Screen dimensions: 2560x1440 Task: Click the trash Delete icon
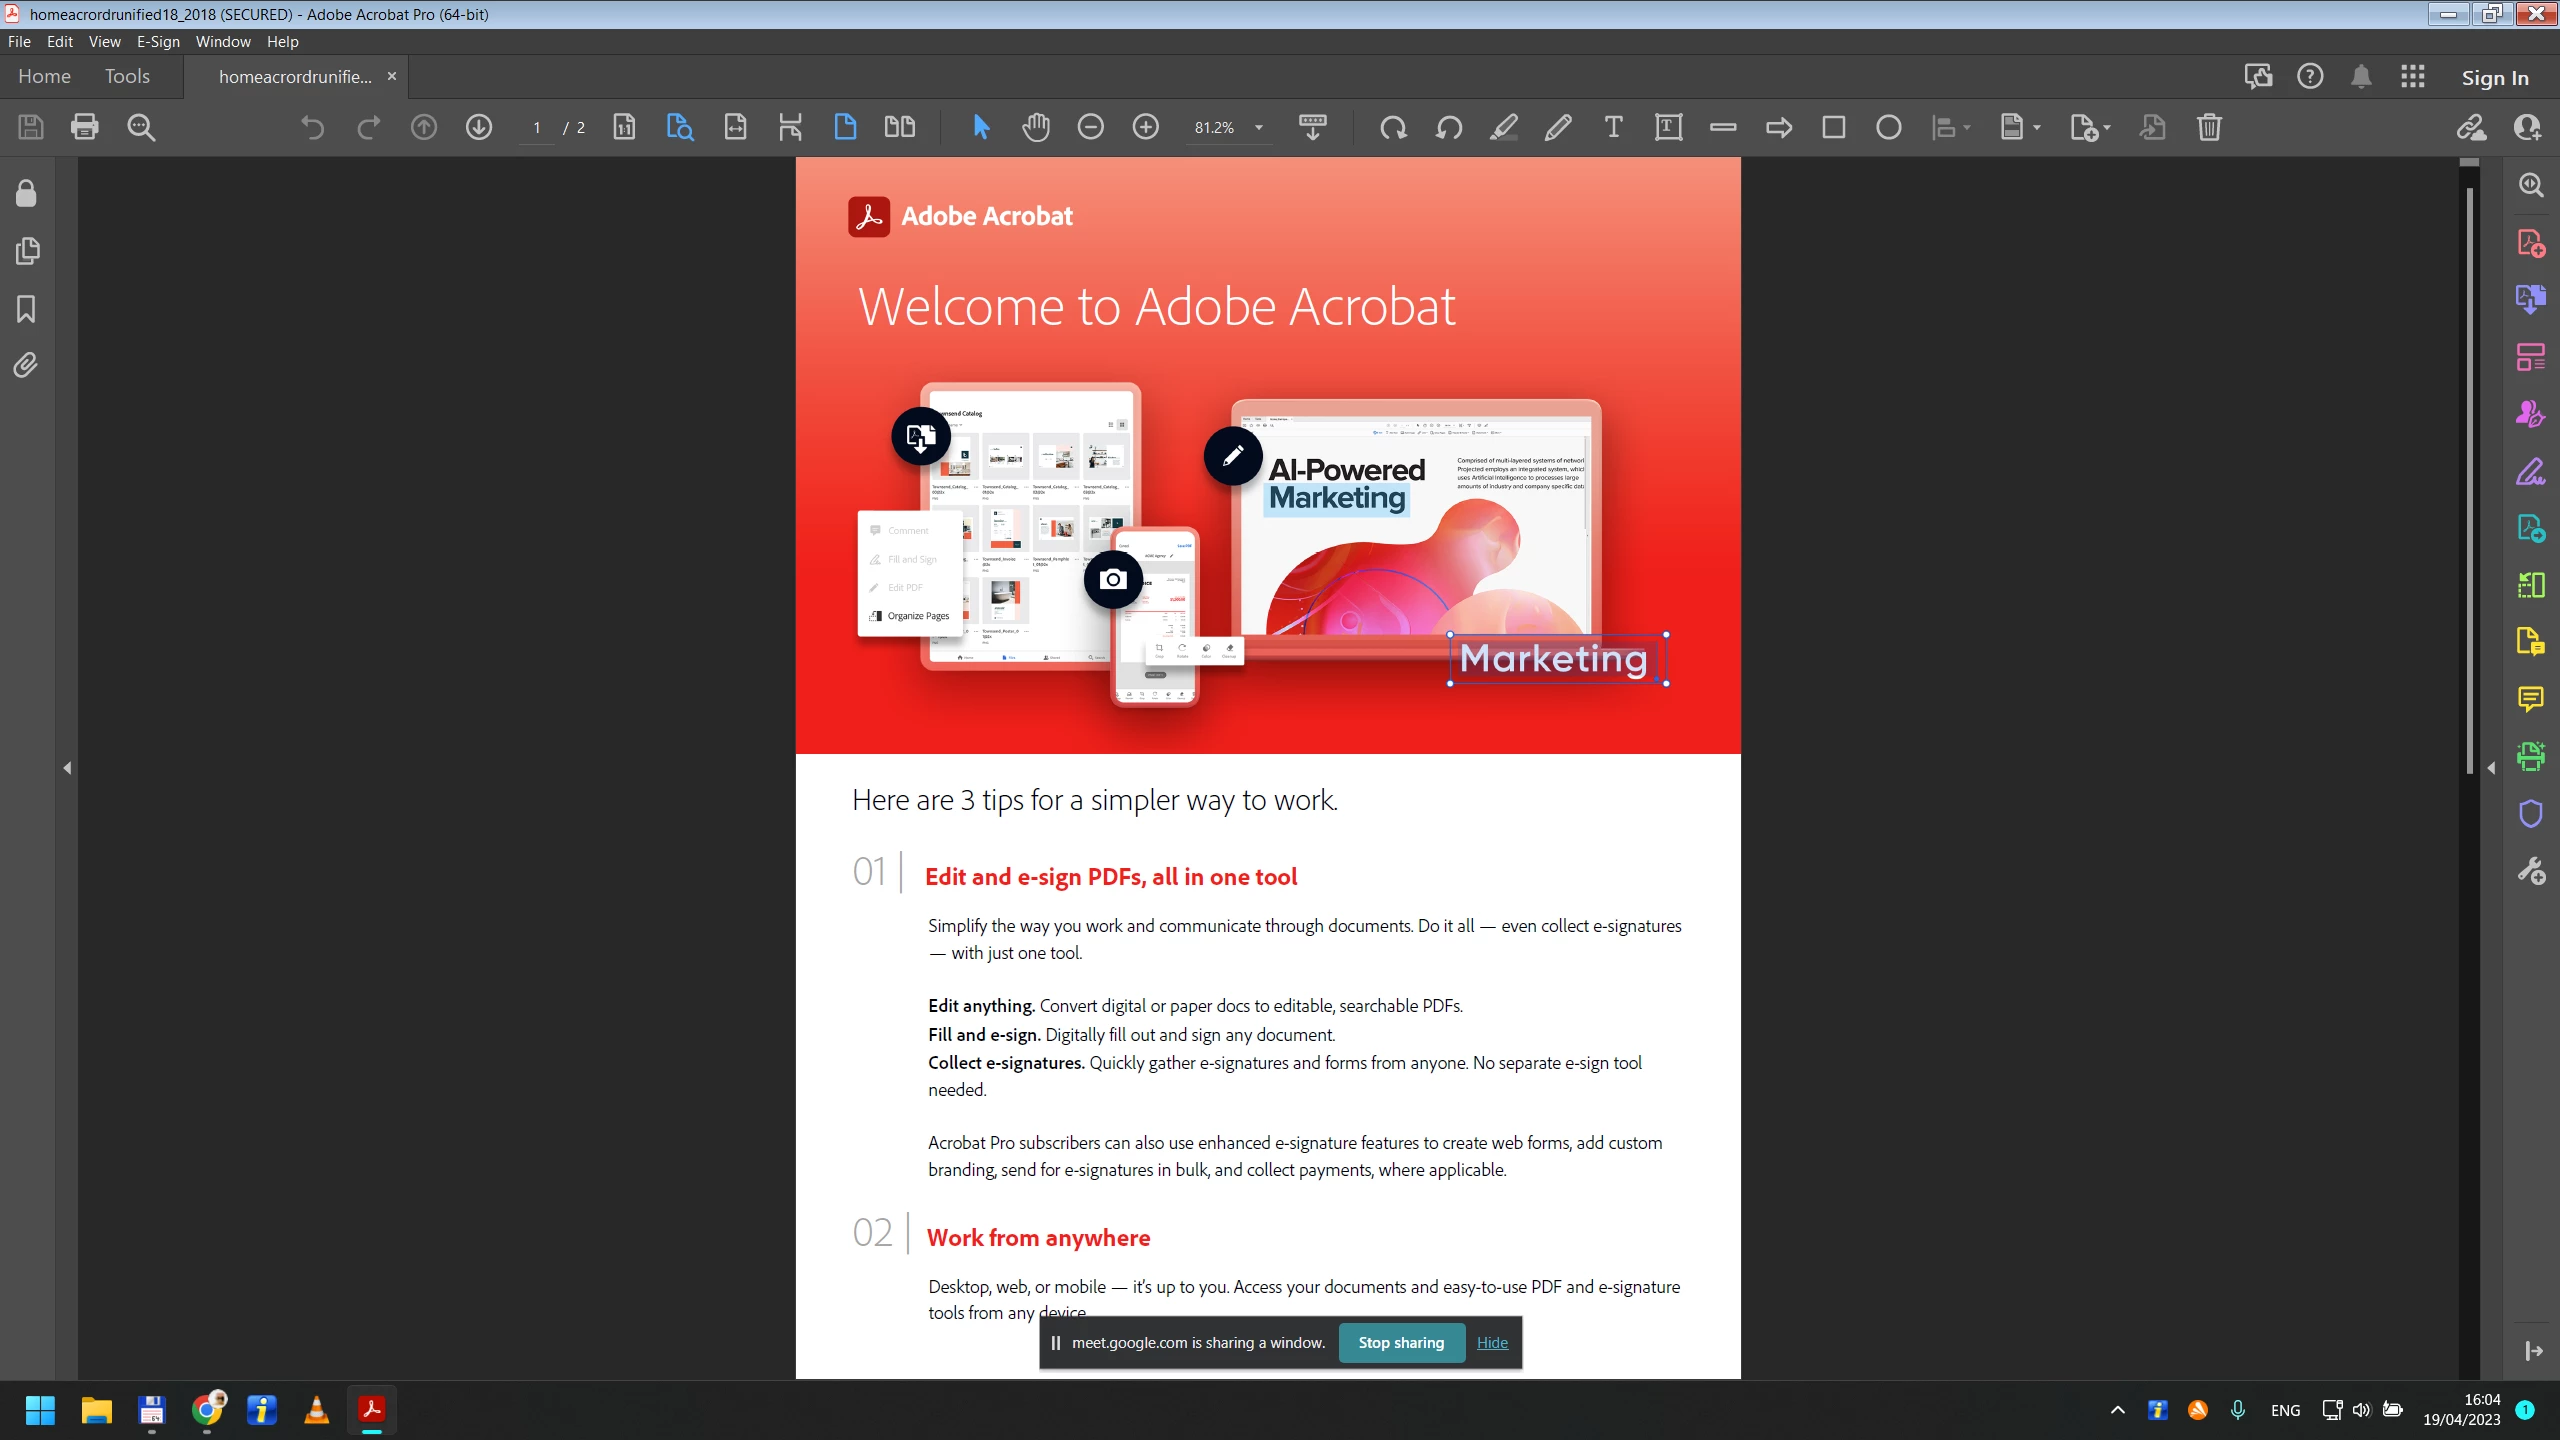[x=2209, y=127]
